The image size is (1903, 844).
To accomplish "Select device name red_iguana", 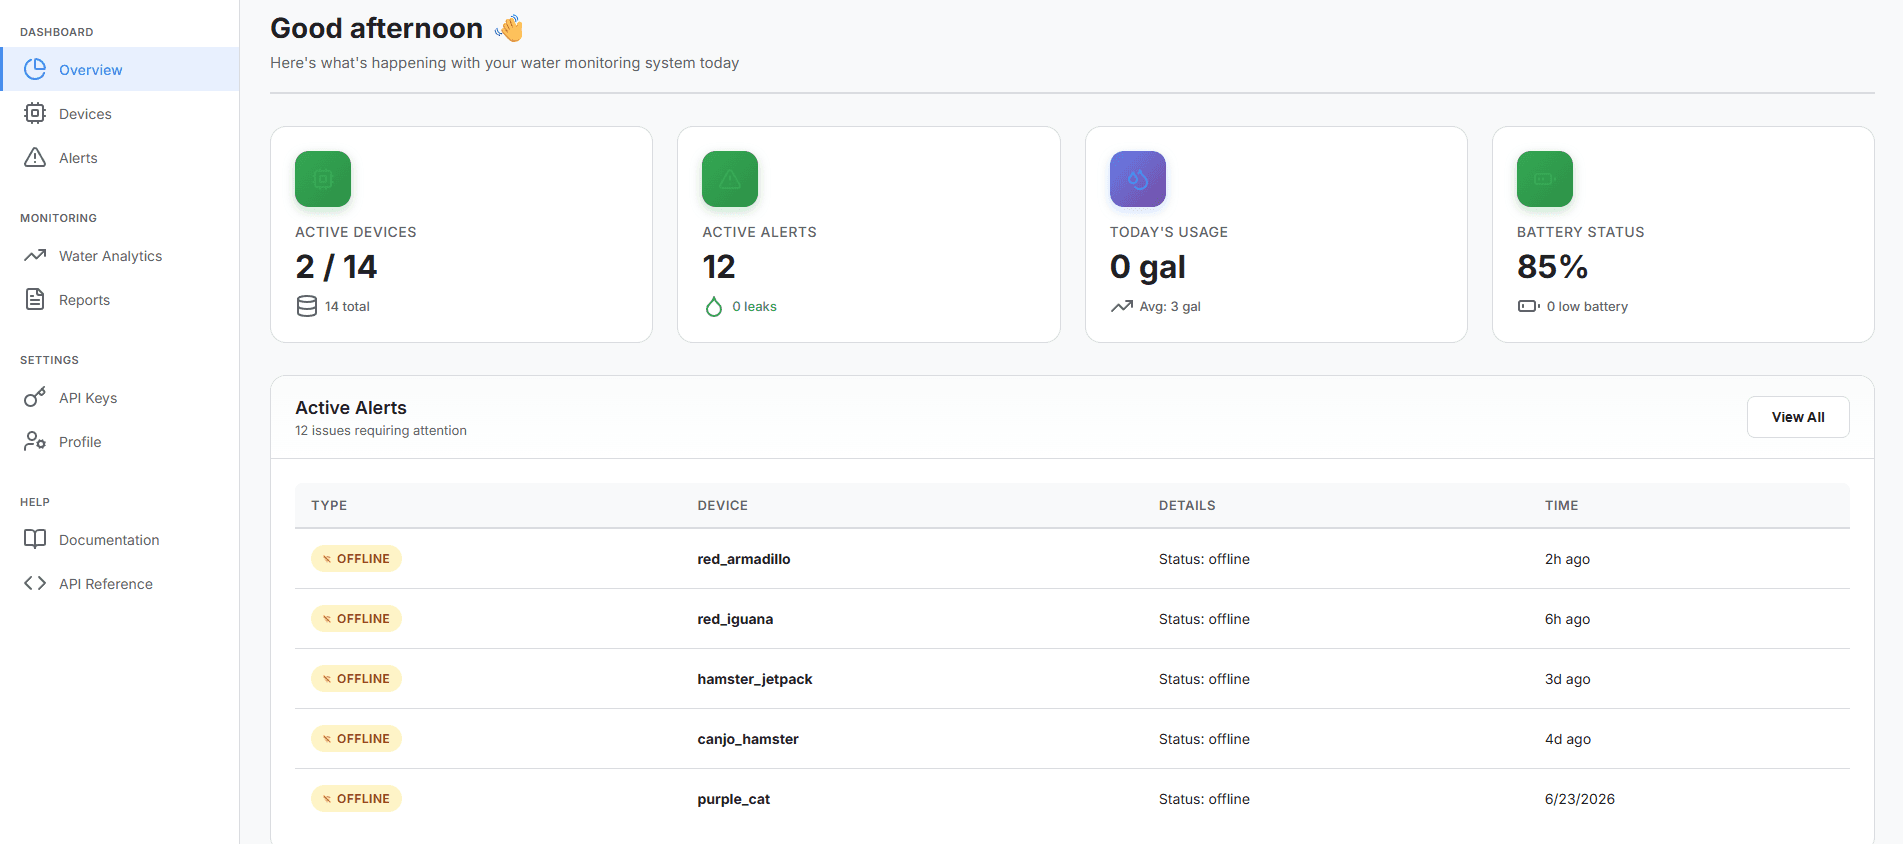I will click(735, 619).
